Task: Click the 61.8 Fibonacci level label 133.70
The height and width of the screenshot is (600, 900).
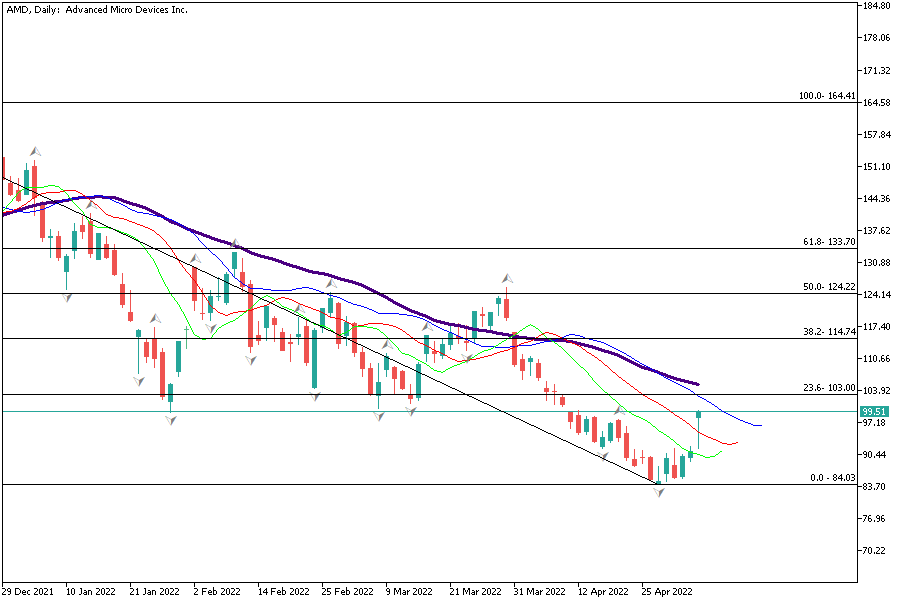Action: tap(829, 242)
